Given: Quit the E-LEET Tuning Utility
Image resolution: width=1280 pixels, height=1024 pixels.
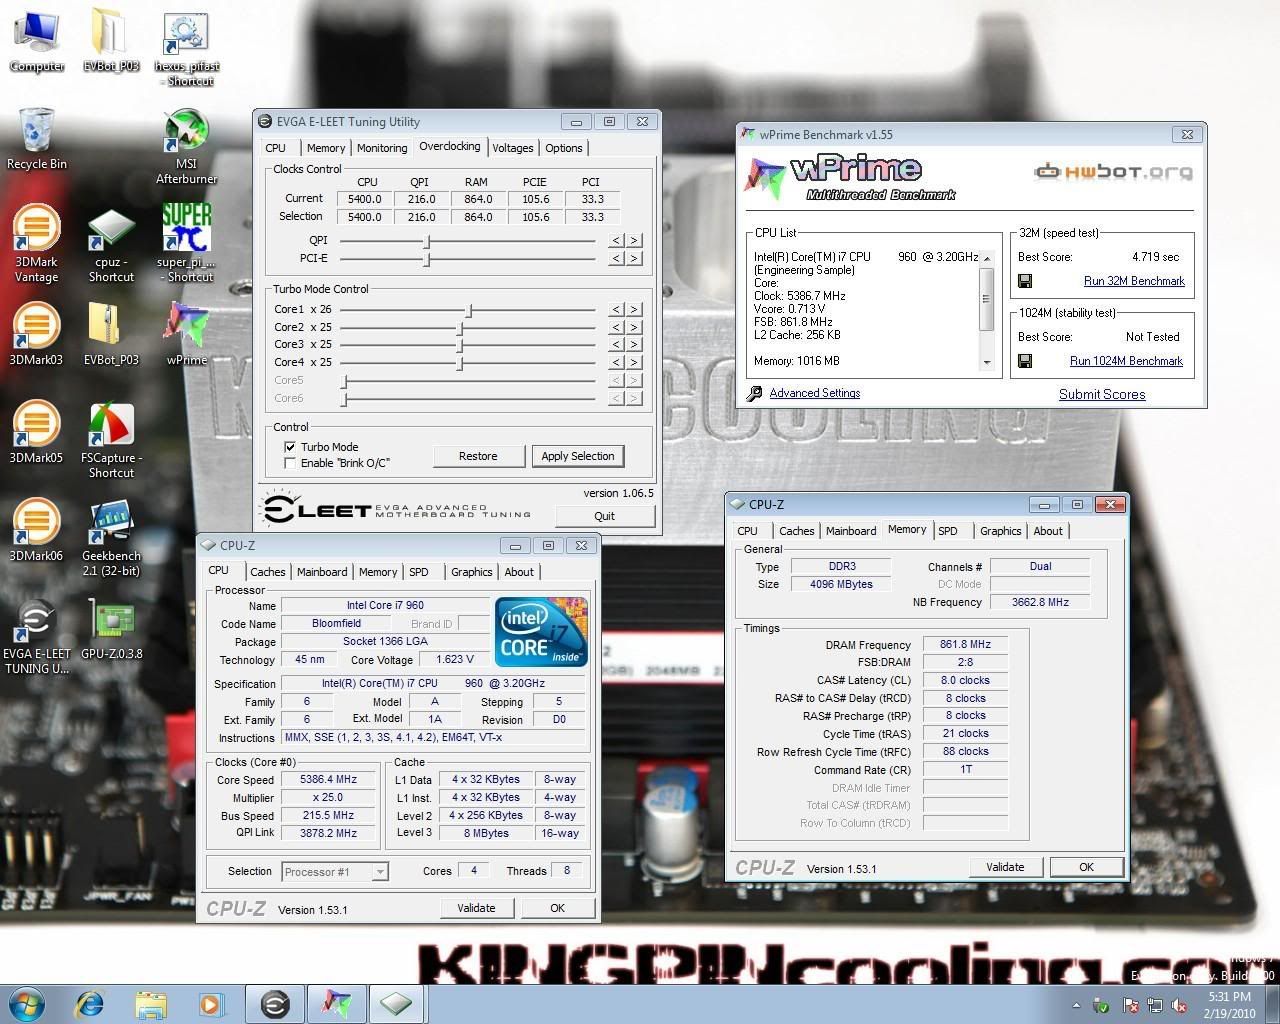Looking at the screenshot, I should pos(604,516).
